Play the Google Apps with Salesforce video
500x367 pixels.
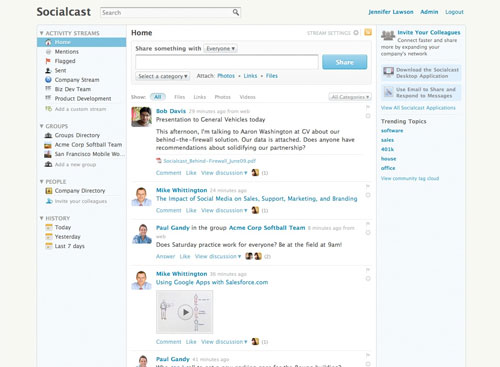click(x=185, y=312)
